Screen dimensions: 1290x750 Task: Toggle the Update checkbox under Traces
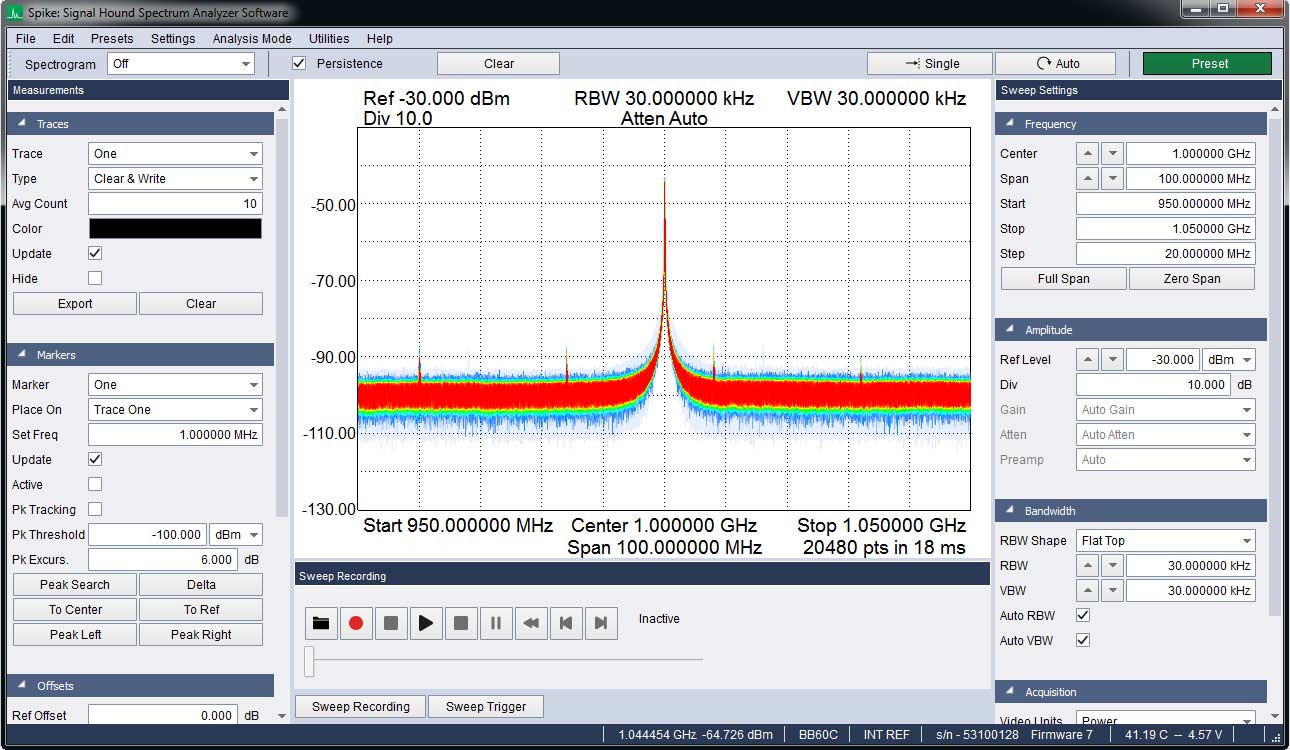[x=95, y=253]
